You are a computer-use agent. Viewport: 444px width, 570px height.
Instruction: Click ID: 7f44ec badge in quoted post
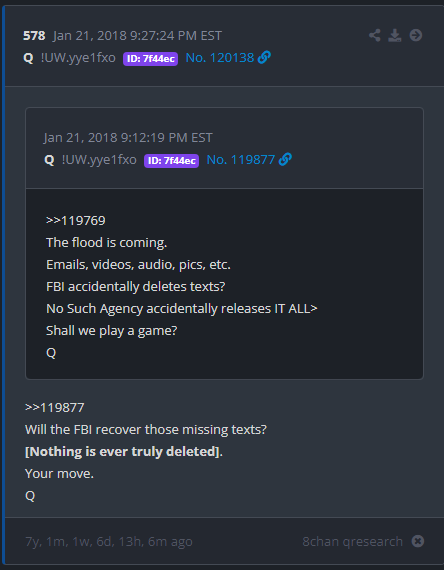pyautogui.click(x=171, y=160)
